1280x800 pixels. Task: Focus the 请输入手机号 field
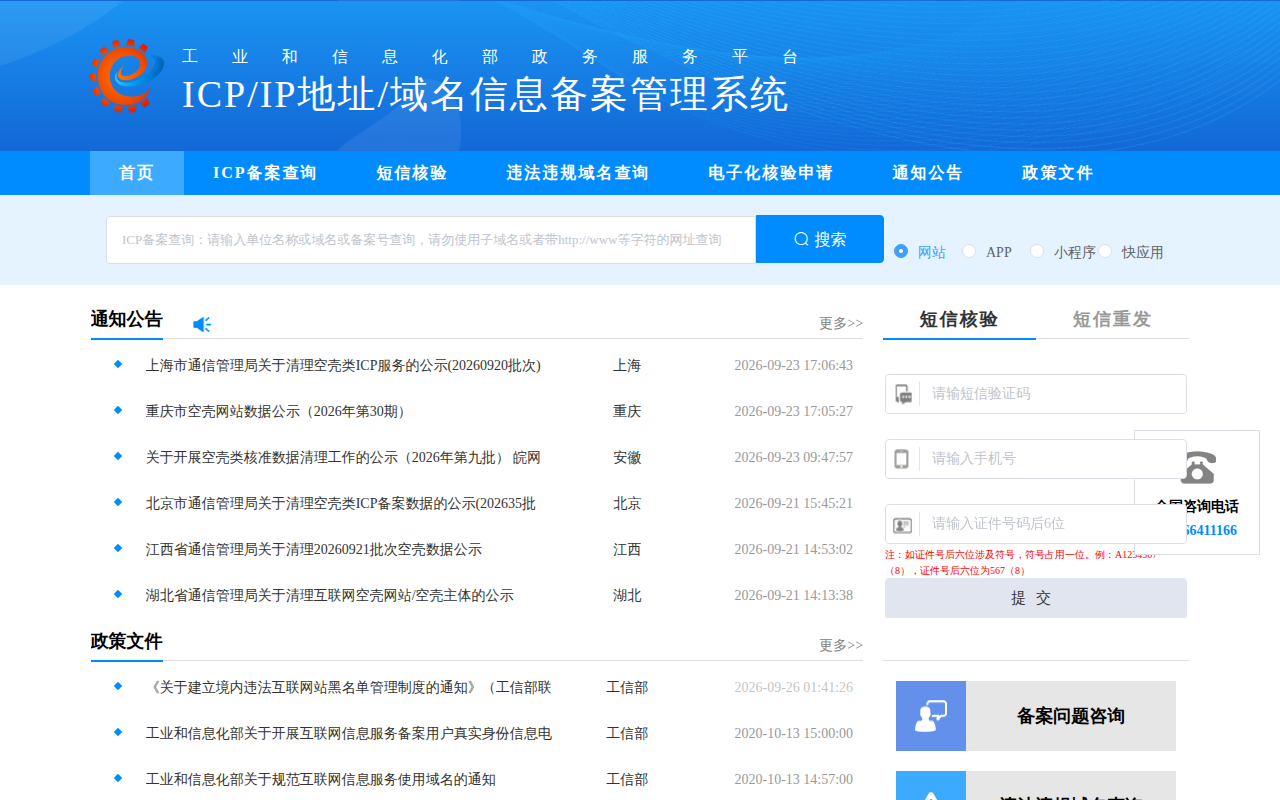(1036, 459)
